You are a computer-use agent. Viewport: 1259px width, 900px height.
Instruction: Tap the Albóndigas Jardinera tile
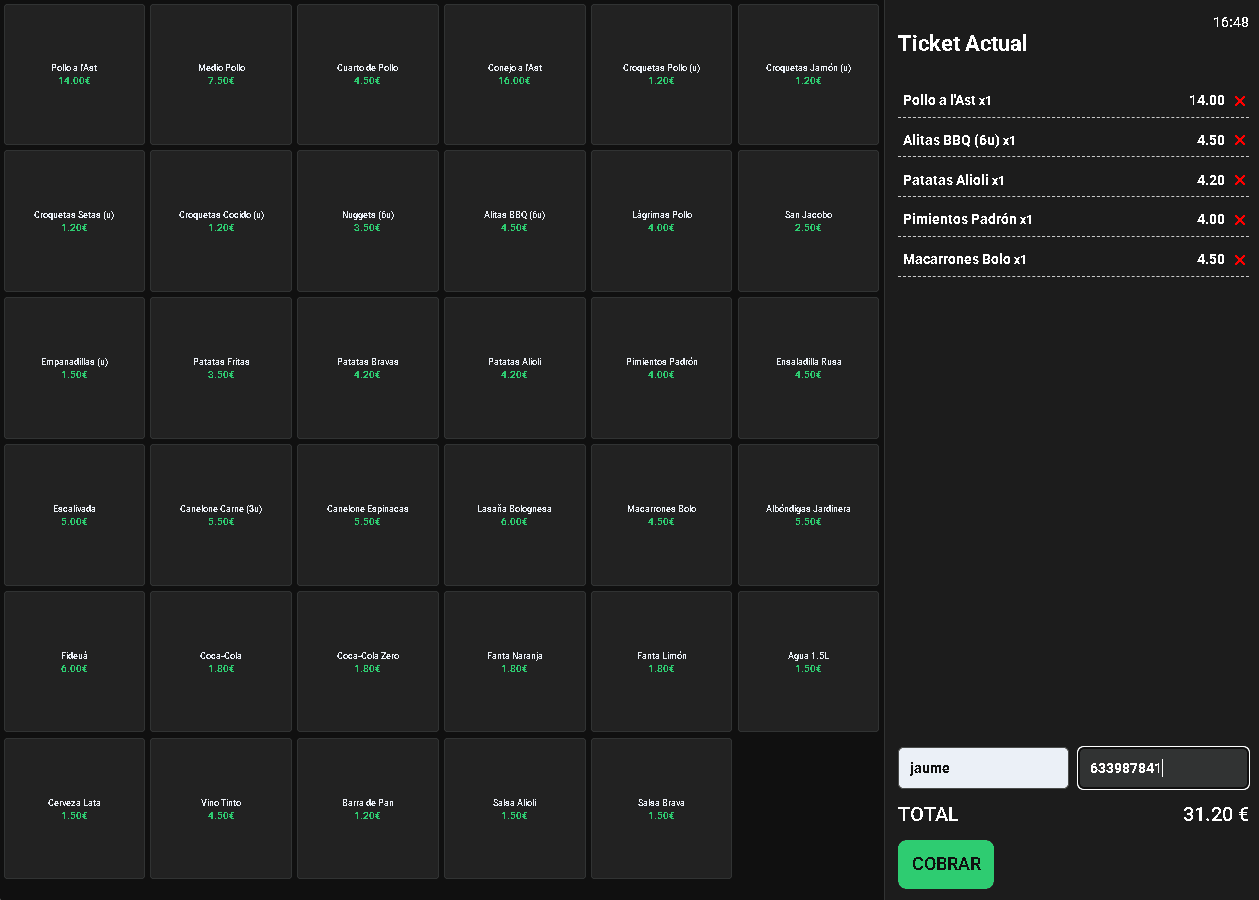[x=808, y=515]
